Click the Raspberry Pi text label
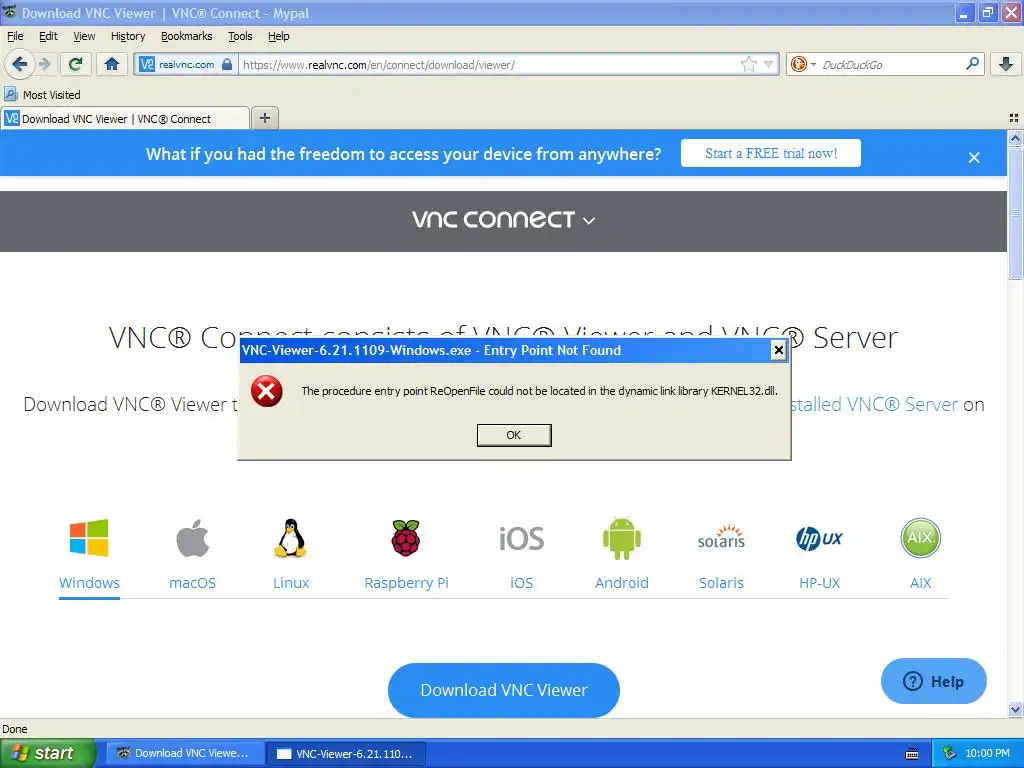The height and width of the screenshot is (768, 1024). coord(406,583)
